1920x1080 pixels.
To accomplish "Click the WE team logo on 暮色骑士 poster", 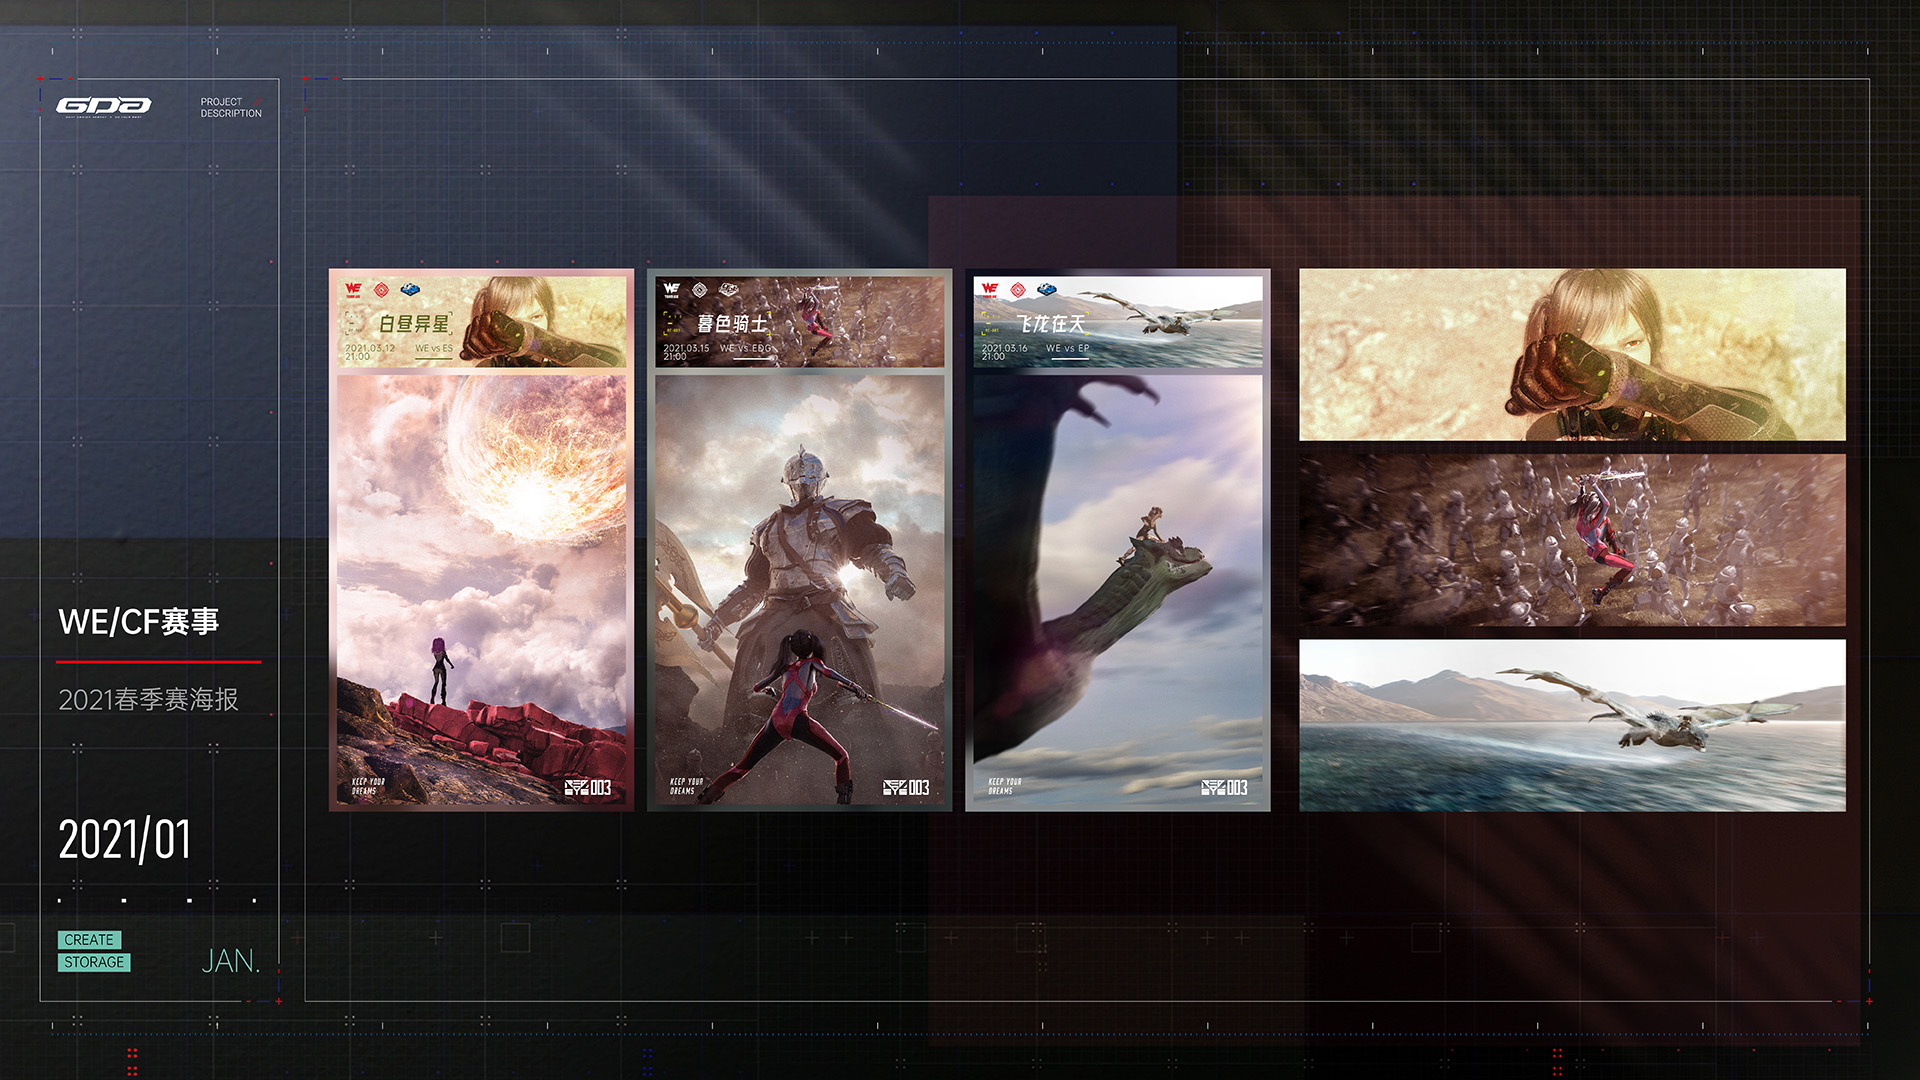I will pos(671,290).
